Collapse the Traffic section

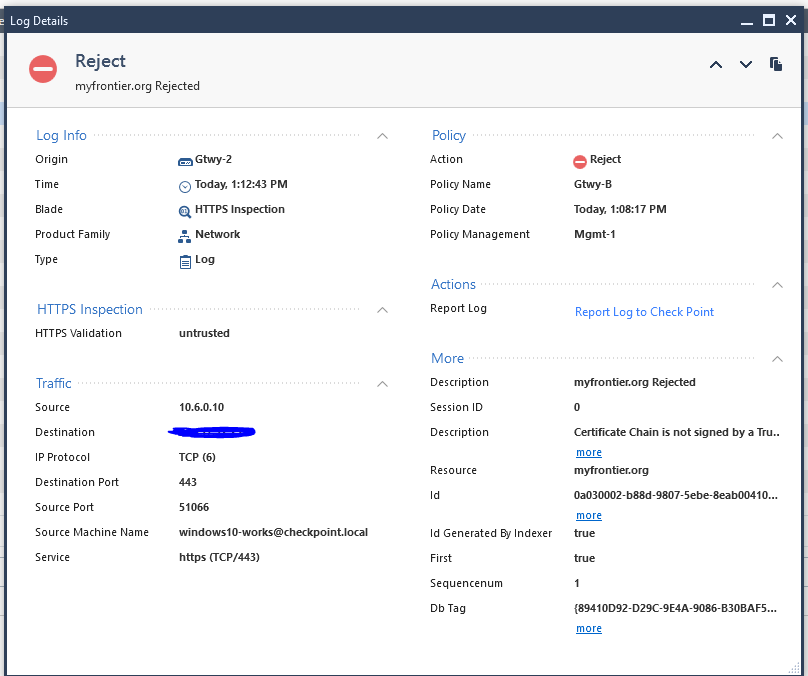(x=382, y=383)
